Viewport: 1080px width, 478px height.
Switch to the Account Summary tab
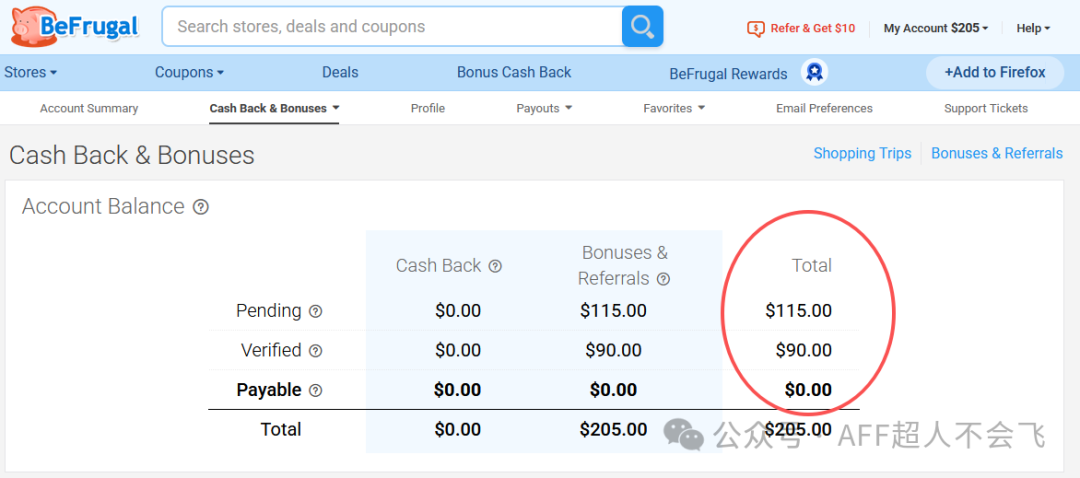[x=89, y=108]
